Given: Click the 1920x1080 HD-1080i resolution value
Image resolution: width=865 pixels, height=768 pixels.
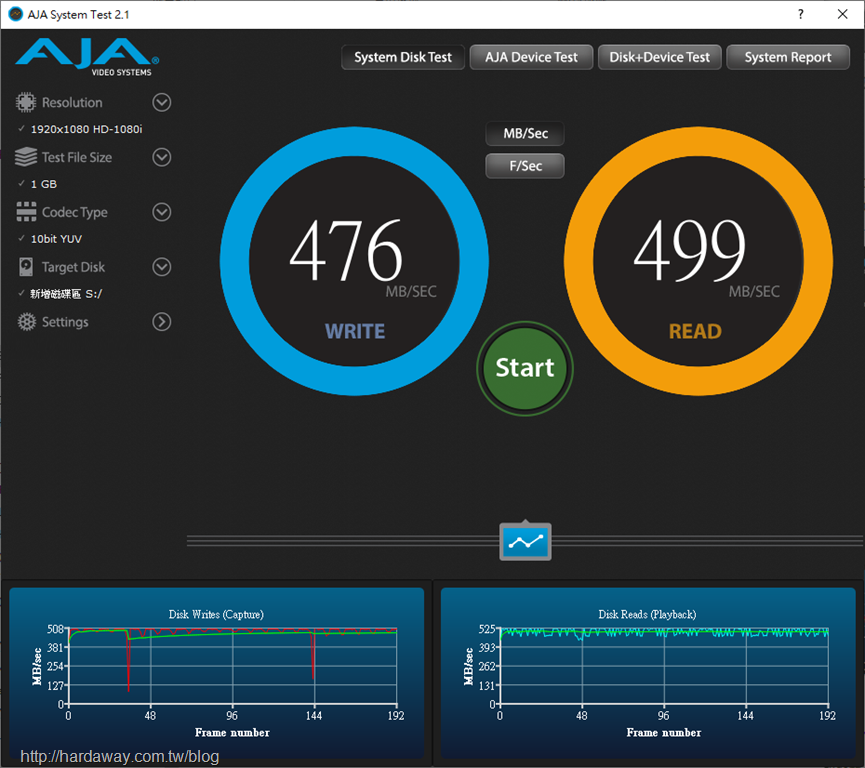Looking at the screenshot, I should (x=87, y=129).
